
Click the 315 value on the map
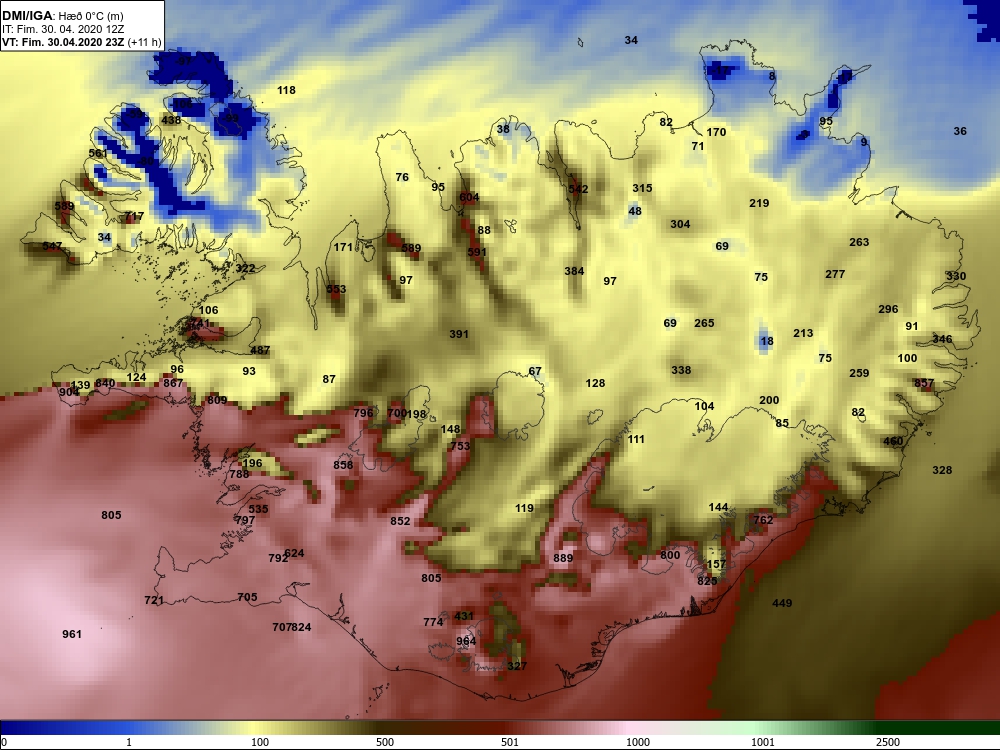coord(642,188)
